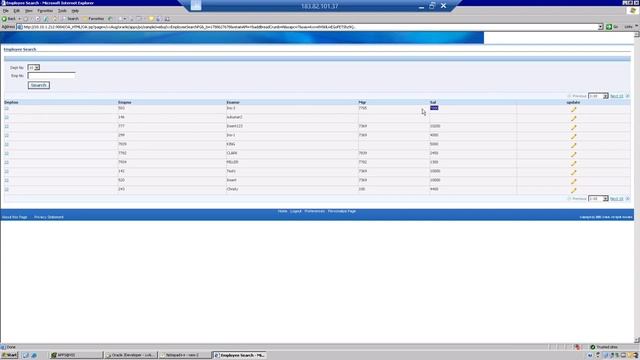Click the Deptno link in the KING row
Viewport: 640px width, 360px height.
coord(7,144)
